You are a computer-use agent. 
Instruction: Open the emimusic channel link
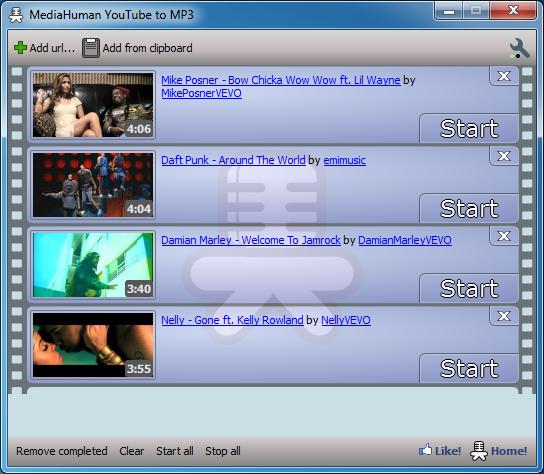pyautogui.click(x=345, y=160)
